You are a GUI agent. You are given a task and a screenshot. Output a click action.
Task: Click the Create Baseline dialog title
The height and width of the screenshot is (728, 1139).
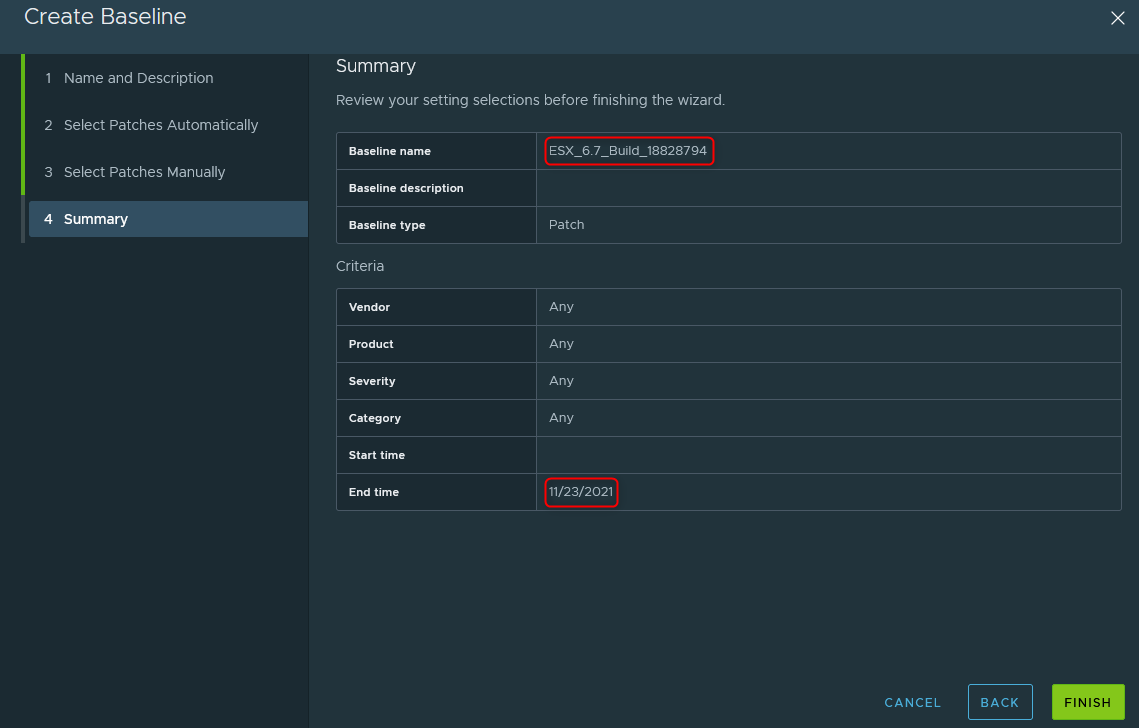coord(105,17)
